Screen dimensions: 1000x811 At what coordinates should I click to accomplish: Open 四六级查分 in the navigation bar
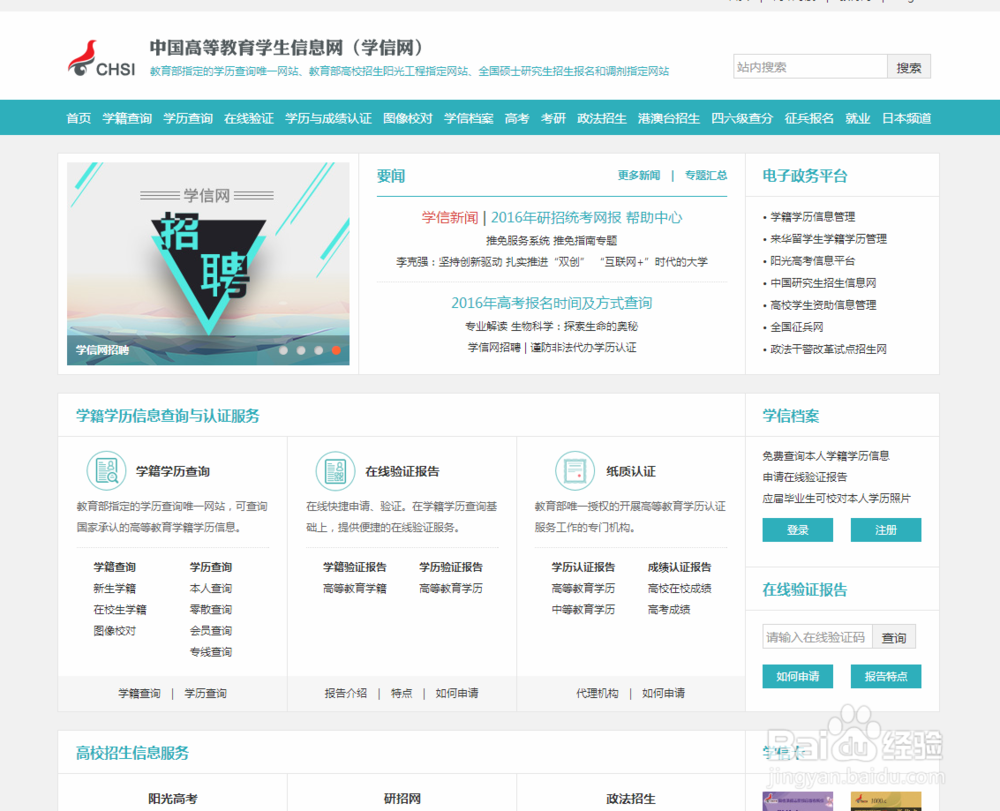point(742,118)
